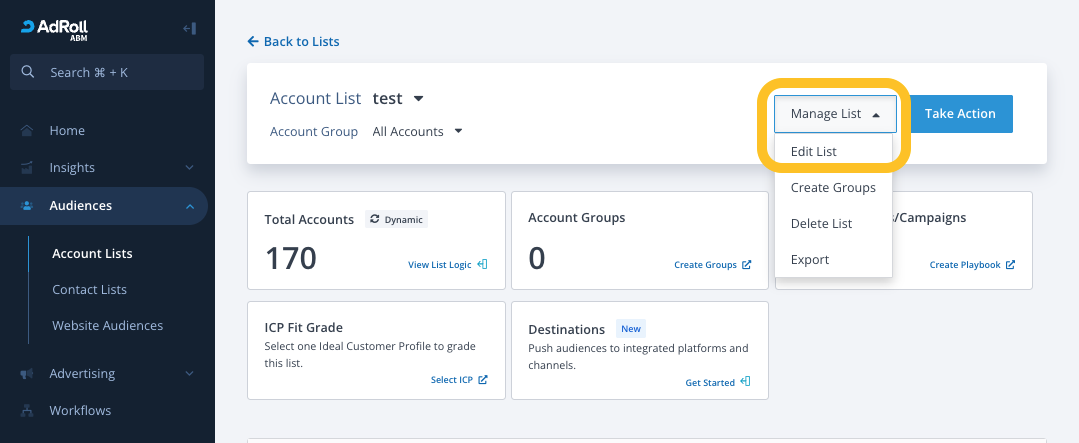Expand the Insights sidebar section
This screenshot has width=1079, height=443.
pos(189,168)
